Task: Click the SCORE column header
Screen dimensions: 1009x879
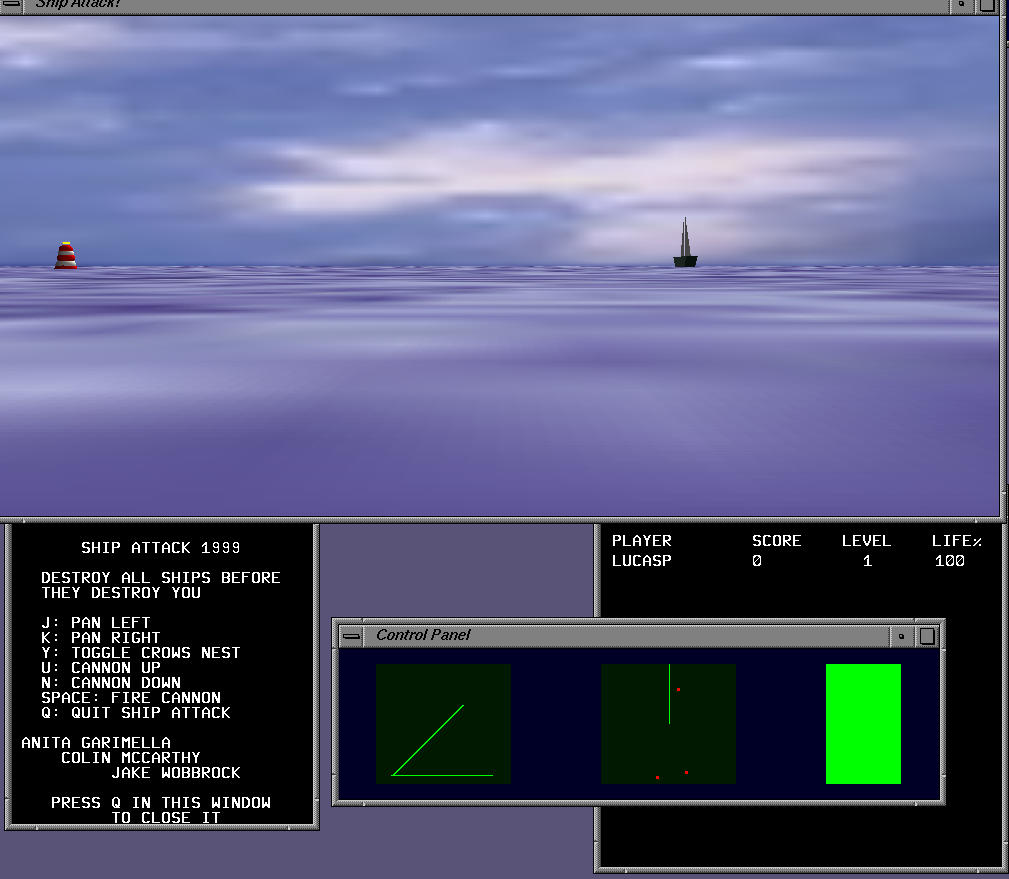Action: [776, 541]
